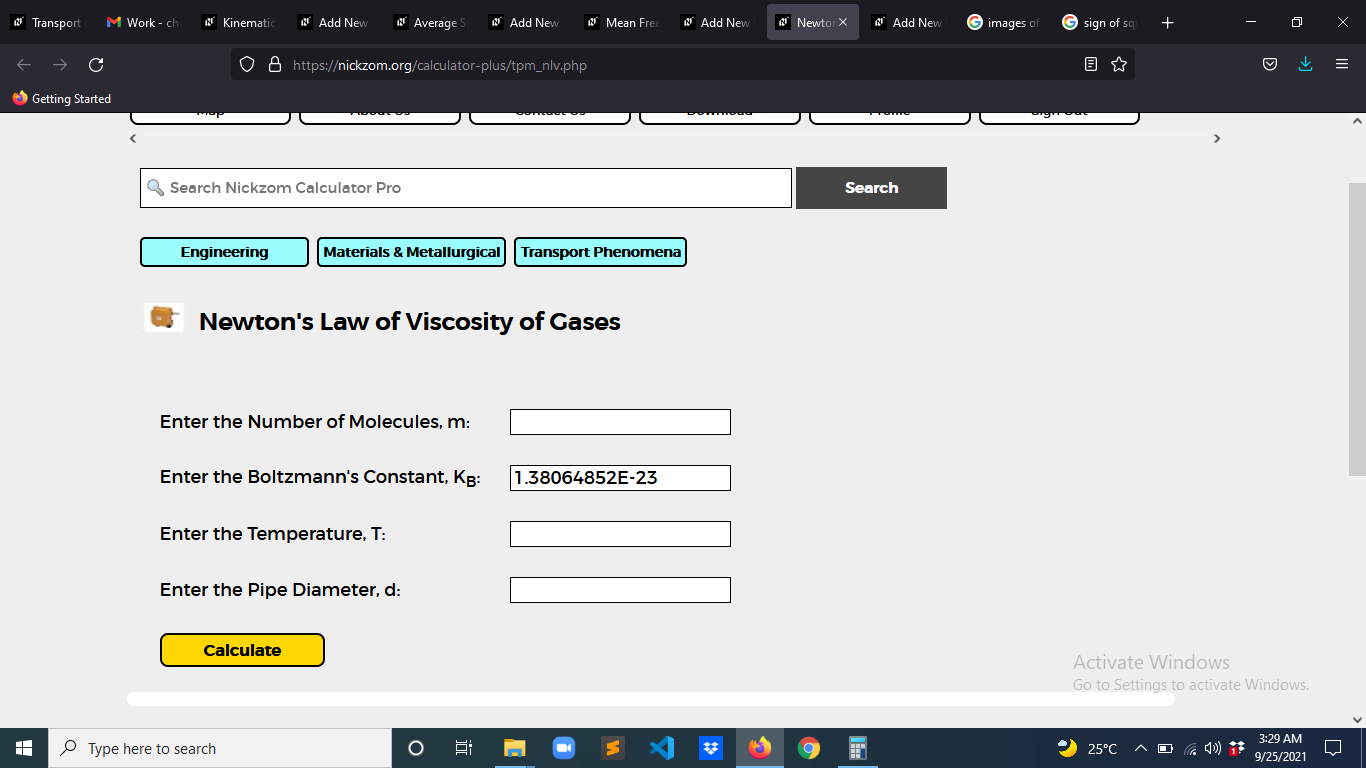1366x768 pixels.
Task: Click the browser Forward arrow
Action: click(x=60, y=65)
